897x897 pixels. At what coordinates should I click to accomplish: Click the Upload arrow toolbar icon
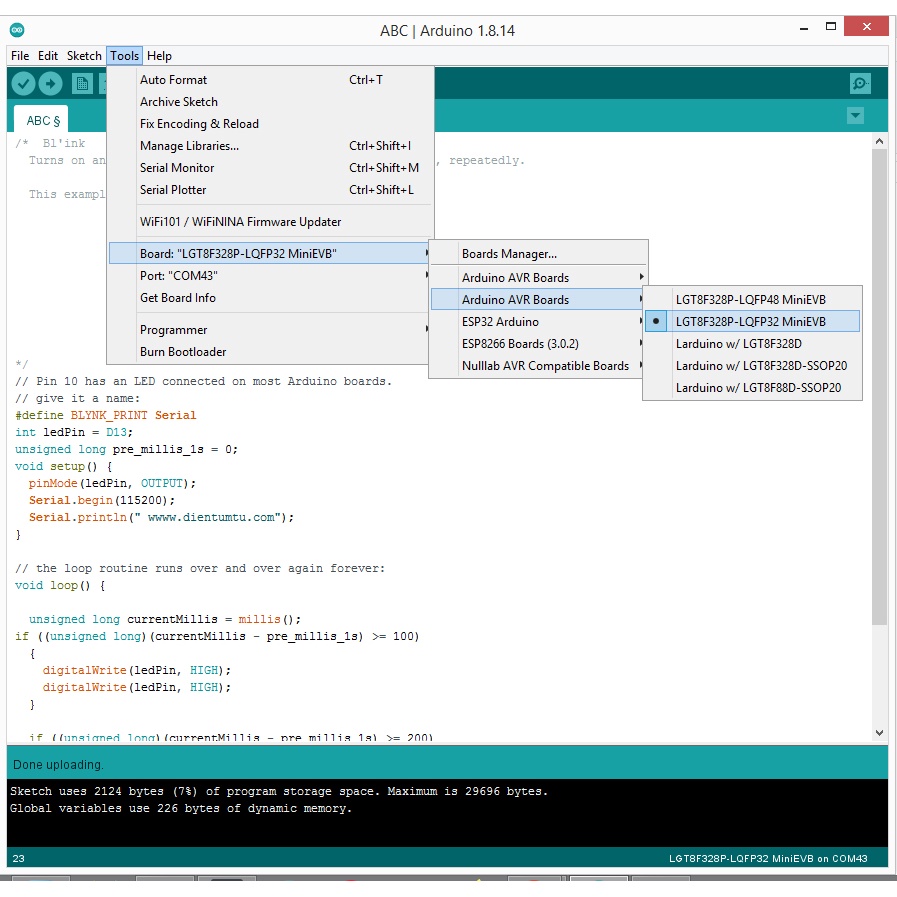click(50, 84)
